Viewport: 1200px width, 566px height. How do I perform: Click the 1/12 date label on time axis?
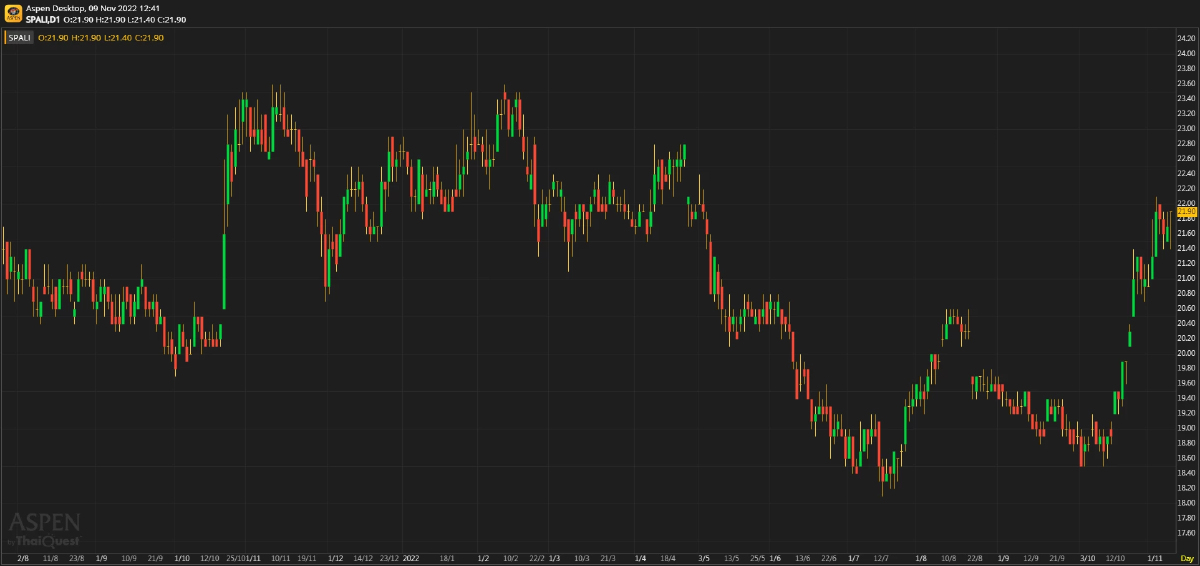click(x=336, y=557)
